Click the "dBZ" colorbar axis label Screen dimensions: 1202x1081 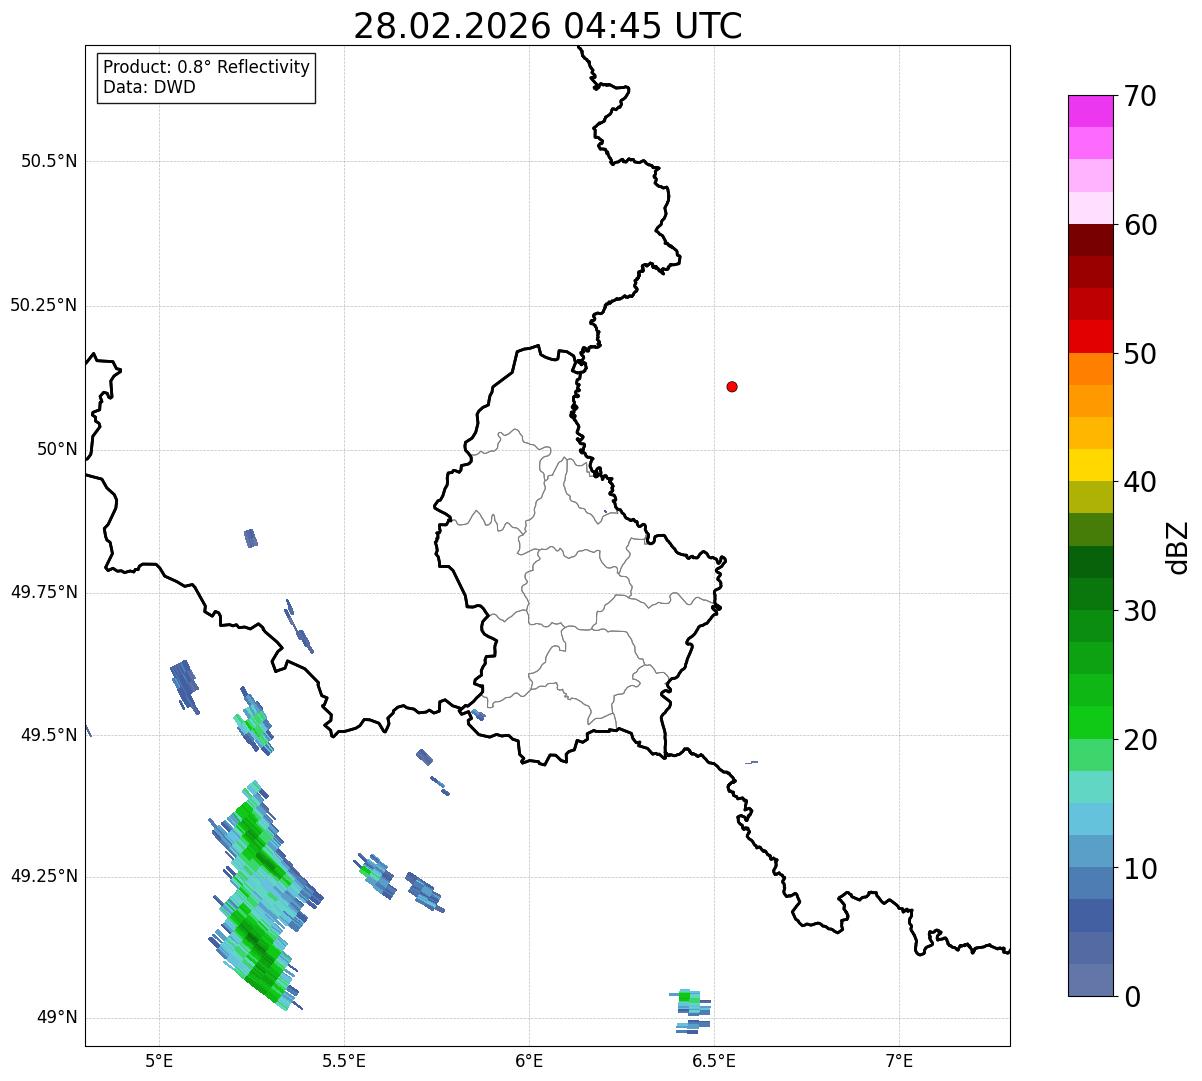click(x=1178, y=546)
